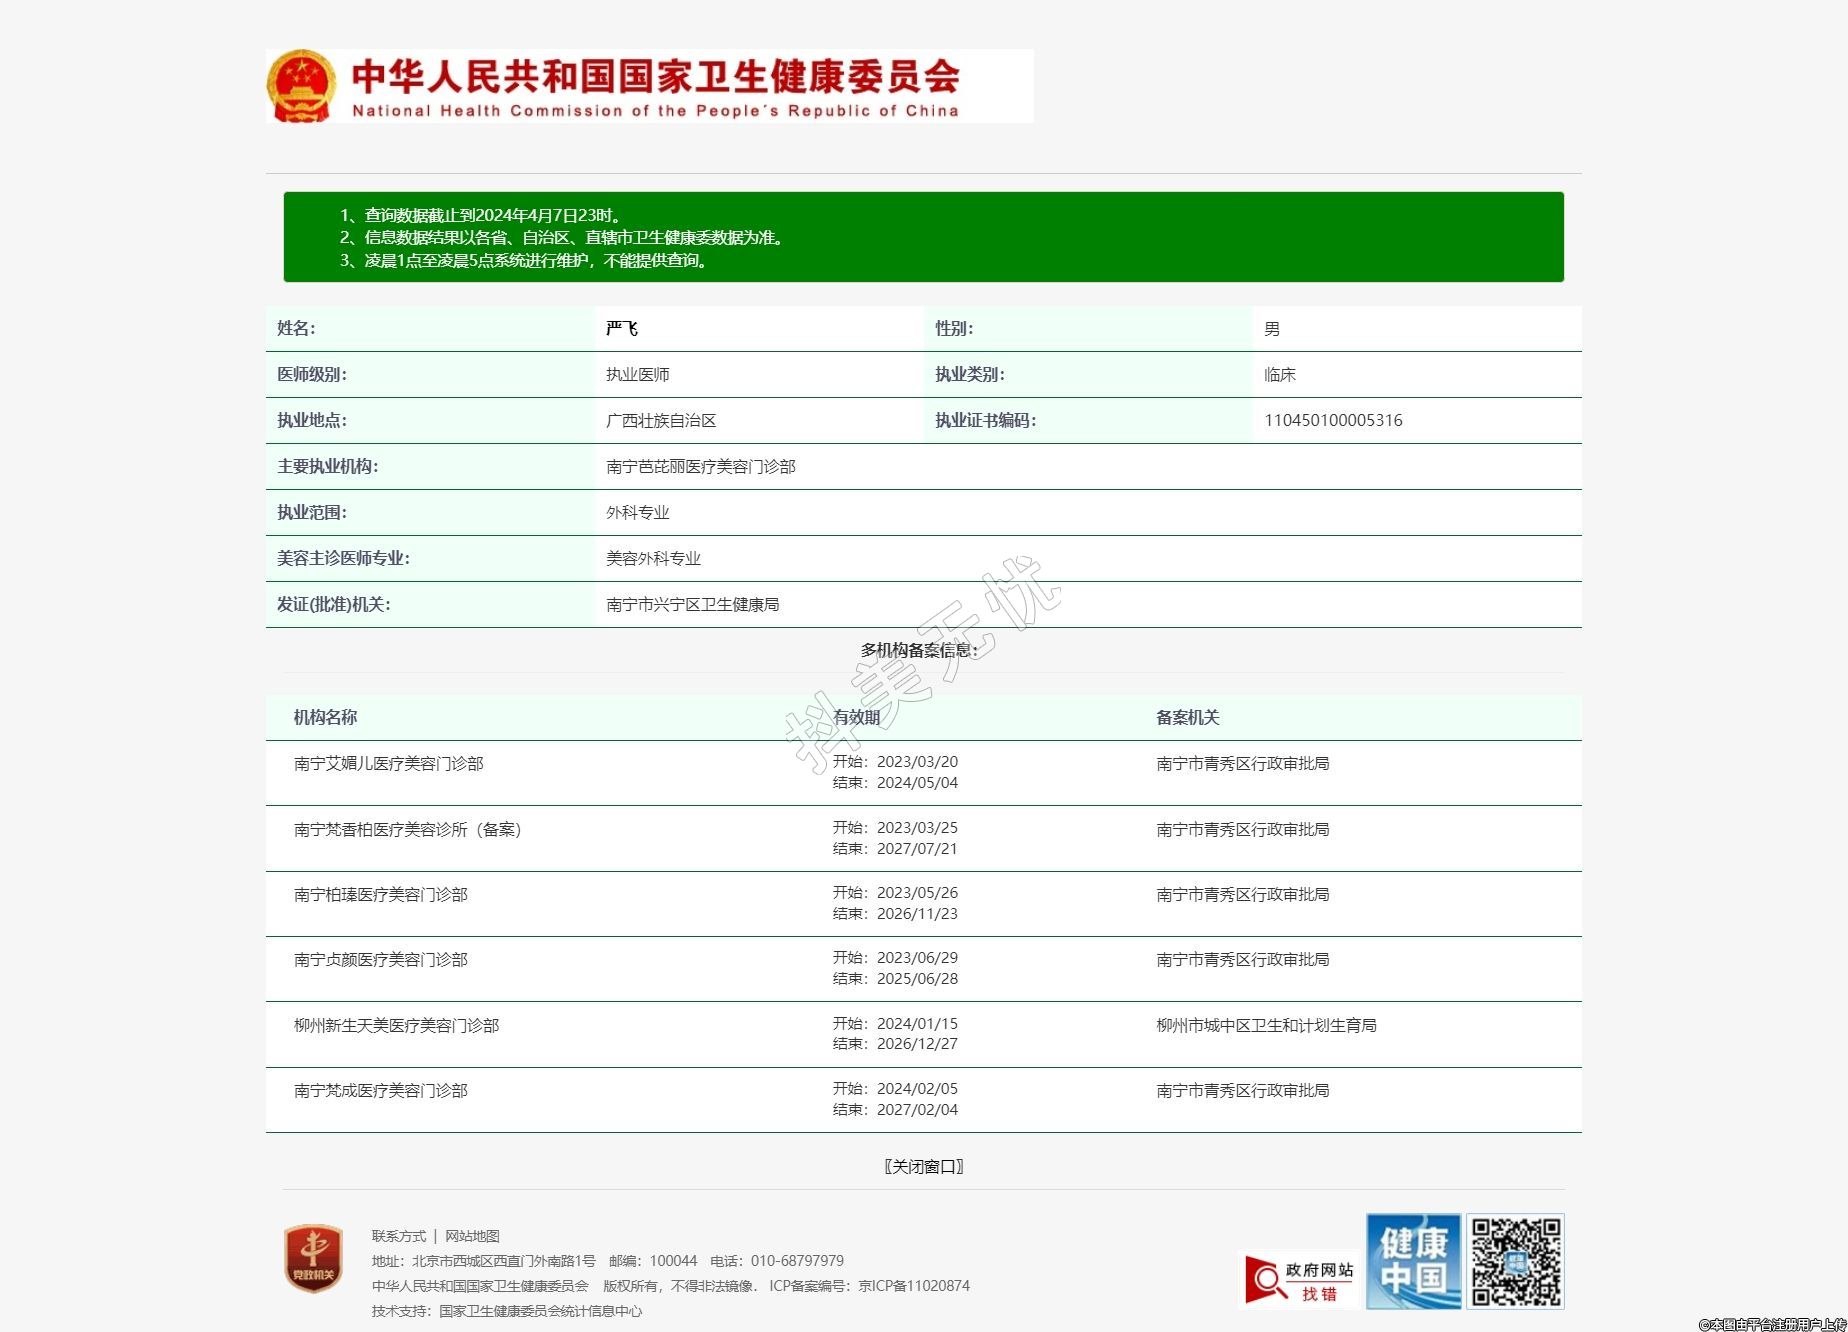1848x1332 pixels.
Task: Click the ICP number 京ICP备11020874
Action: [914, 1286]
